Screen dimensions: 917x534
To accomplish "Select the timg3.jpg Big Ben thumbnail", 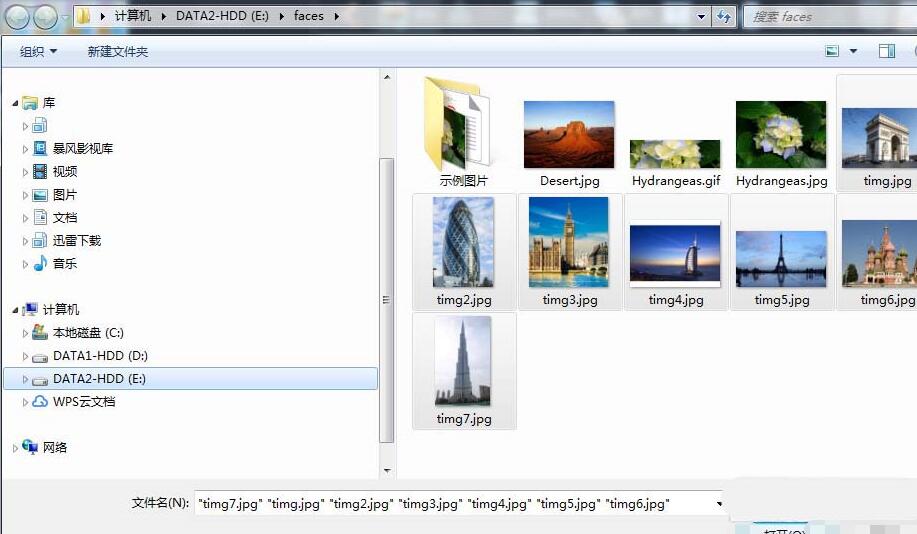I will [x=568, y=242].
